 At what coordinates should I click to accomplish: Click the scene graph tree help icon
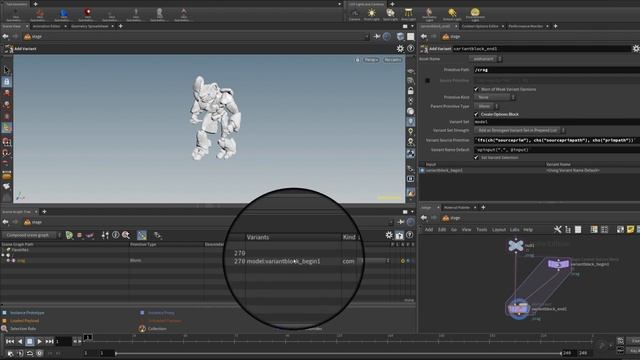pyautogui.click(x=409, y=235)
